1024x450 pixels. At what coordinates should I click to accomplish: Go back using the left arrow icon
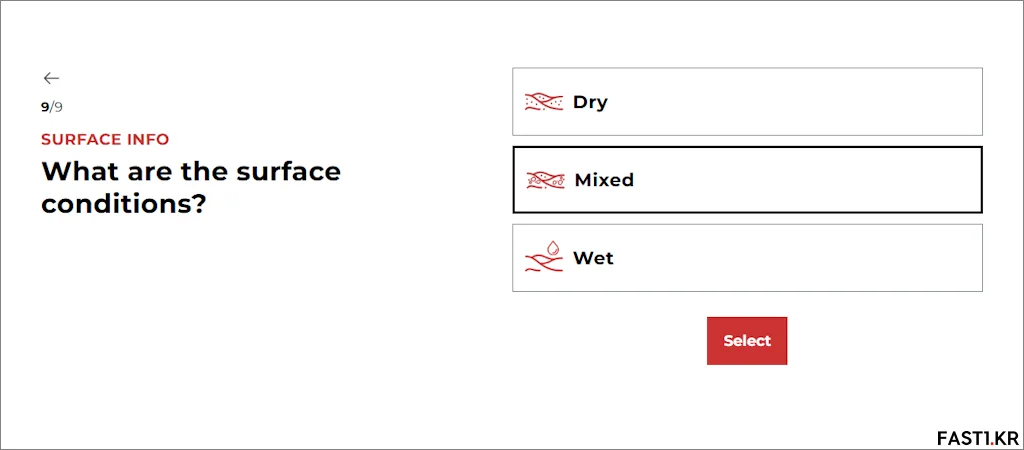pyautogui.click(x=51, y=78)
